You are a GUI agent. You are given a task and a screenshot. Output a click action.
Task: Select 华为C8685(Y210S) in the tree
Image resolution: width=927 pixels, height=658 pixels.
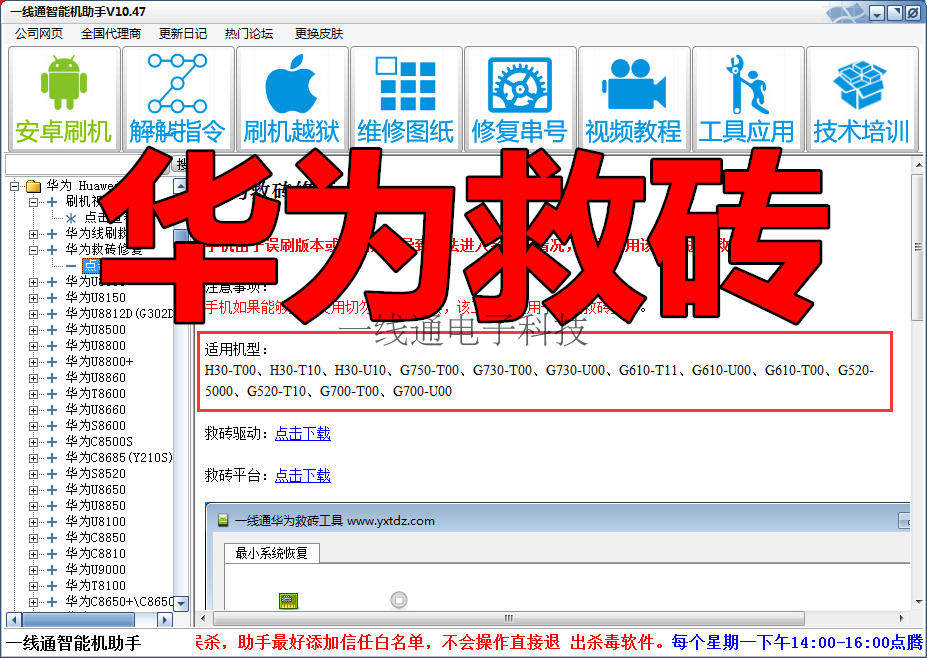[119, 458]
